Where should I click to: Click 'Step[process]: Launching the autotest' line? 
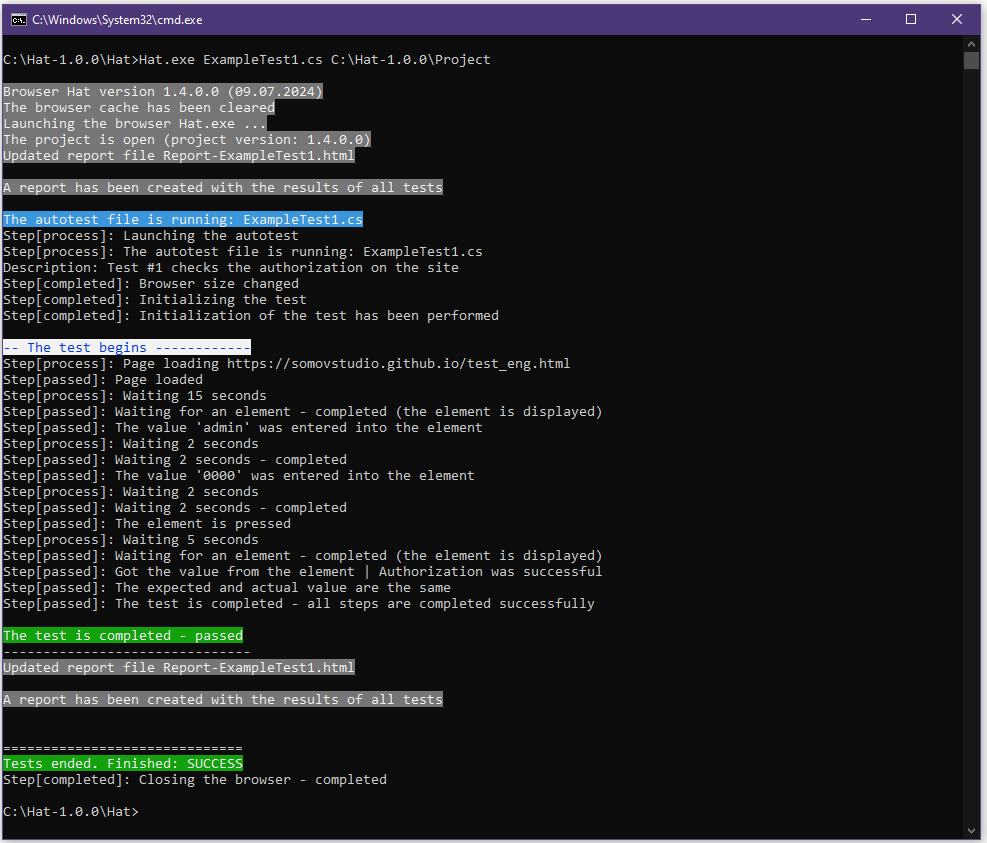[x=151, y=235]
